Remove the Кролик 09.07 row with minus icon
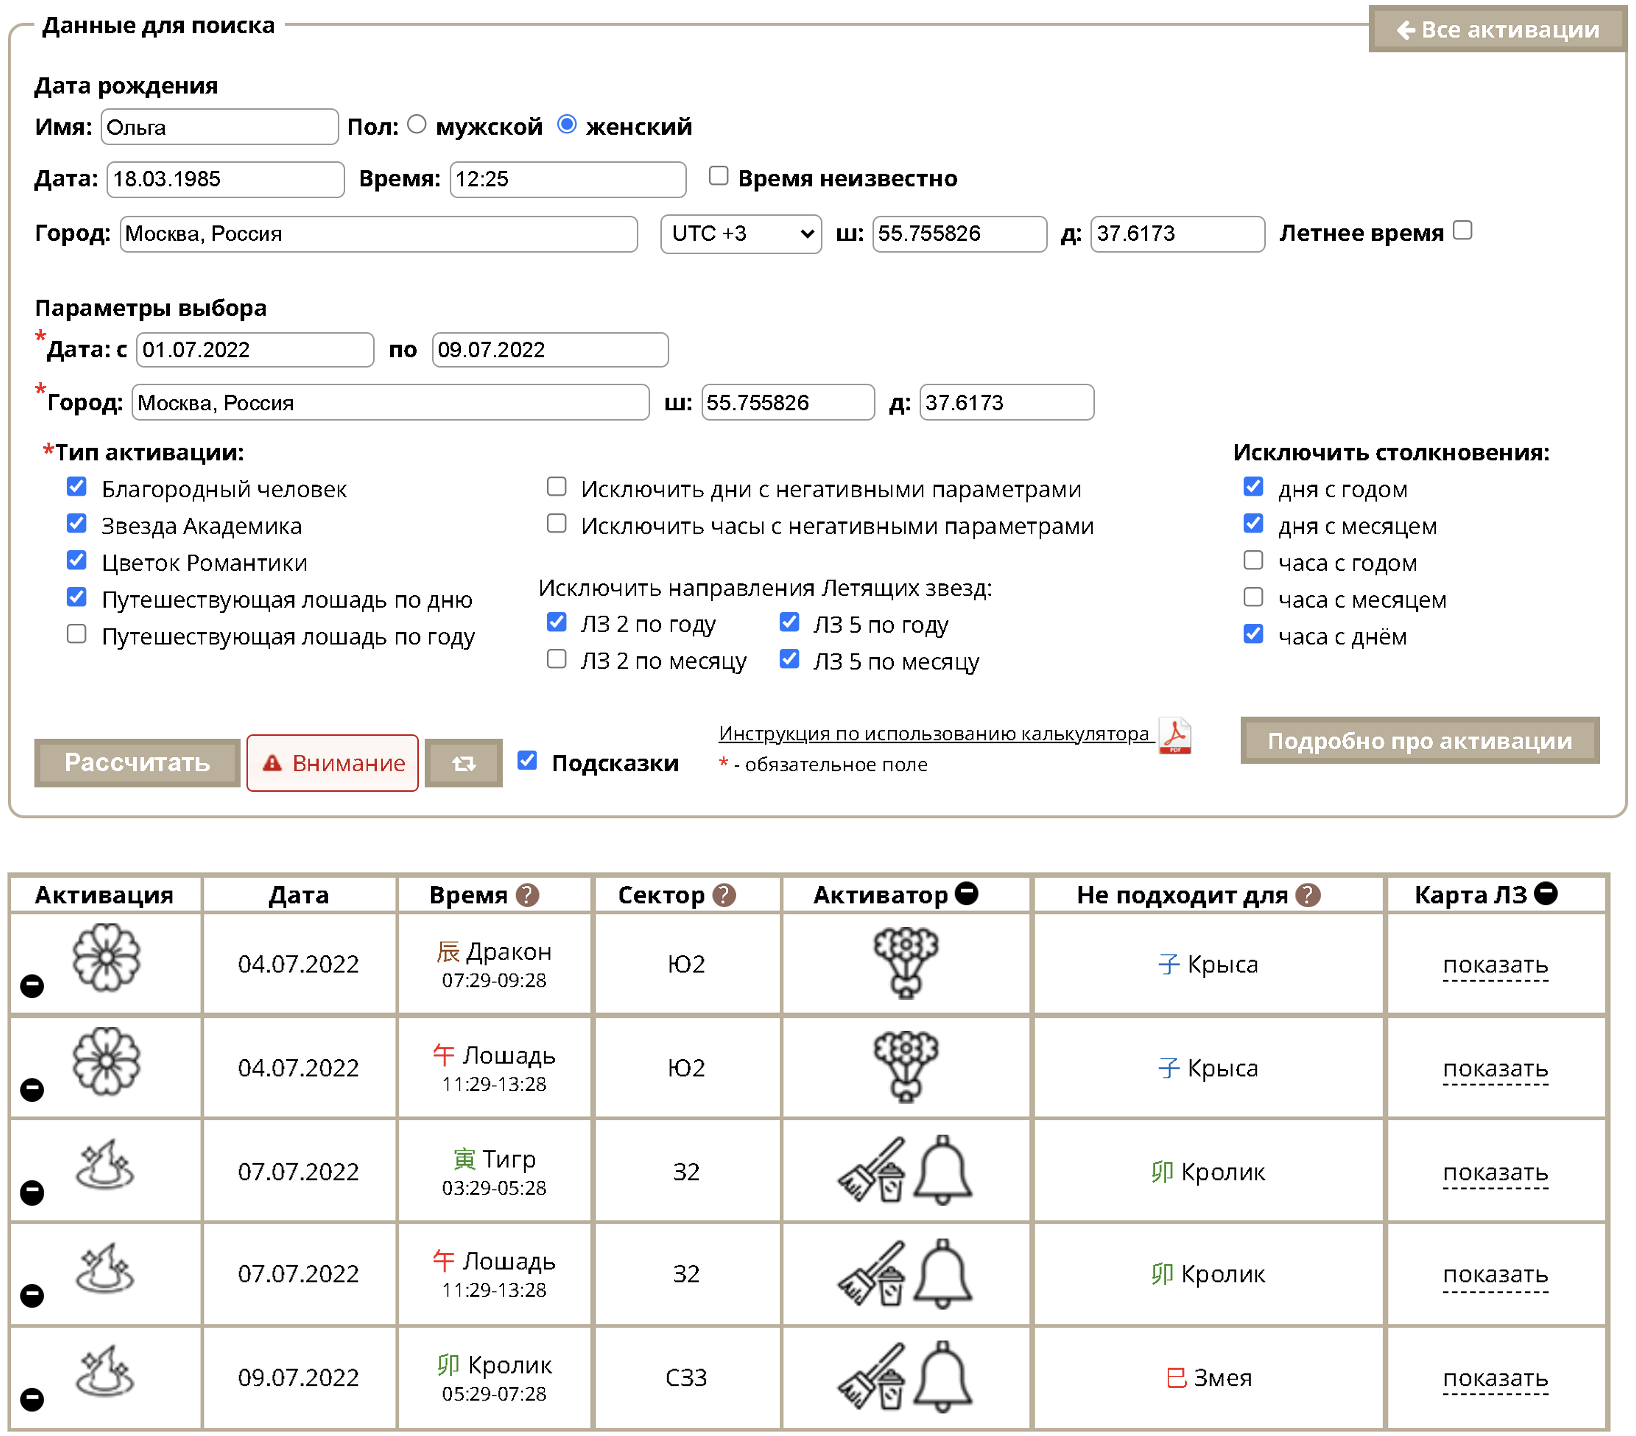Image resolution: width=1636 pixels, height=1436 pixels. click(32, 1399)
